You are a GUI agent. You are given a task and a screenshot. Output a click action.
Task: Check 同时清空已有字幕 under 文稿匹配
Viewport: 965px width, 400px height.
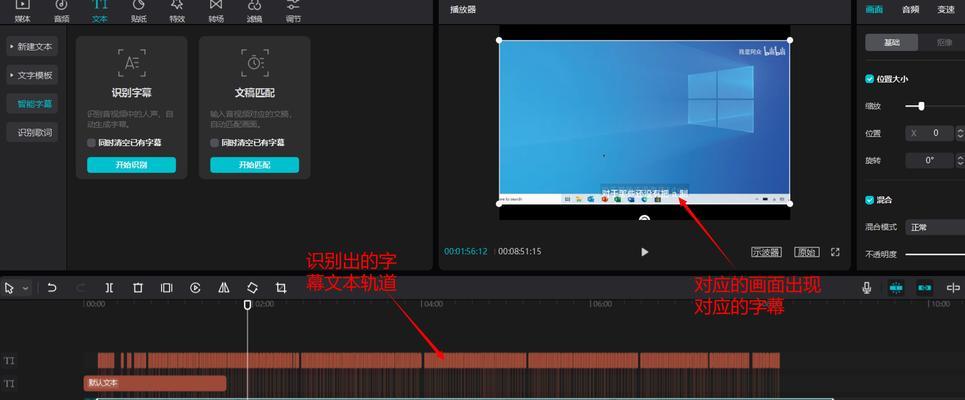(x=214, y=143)
